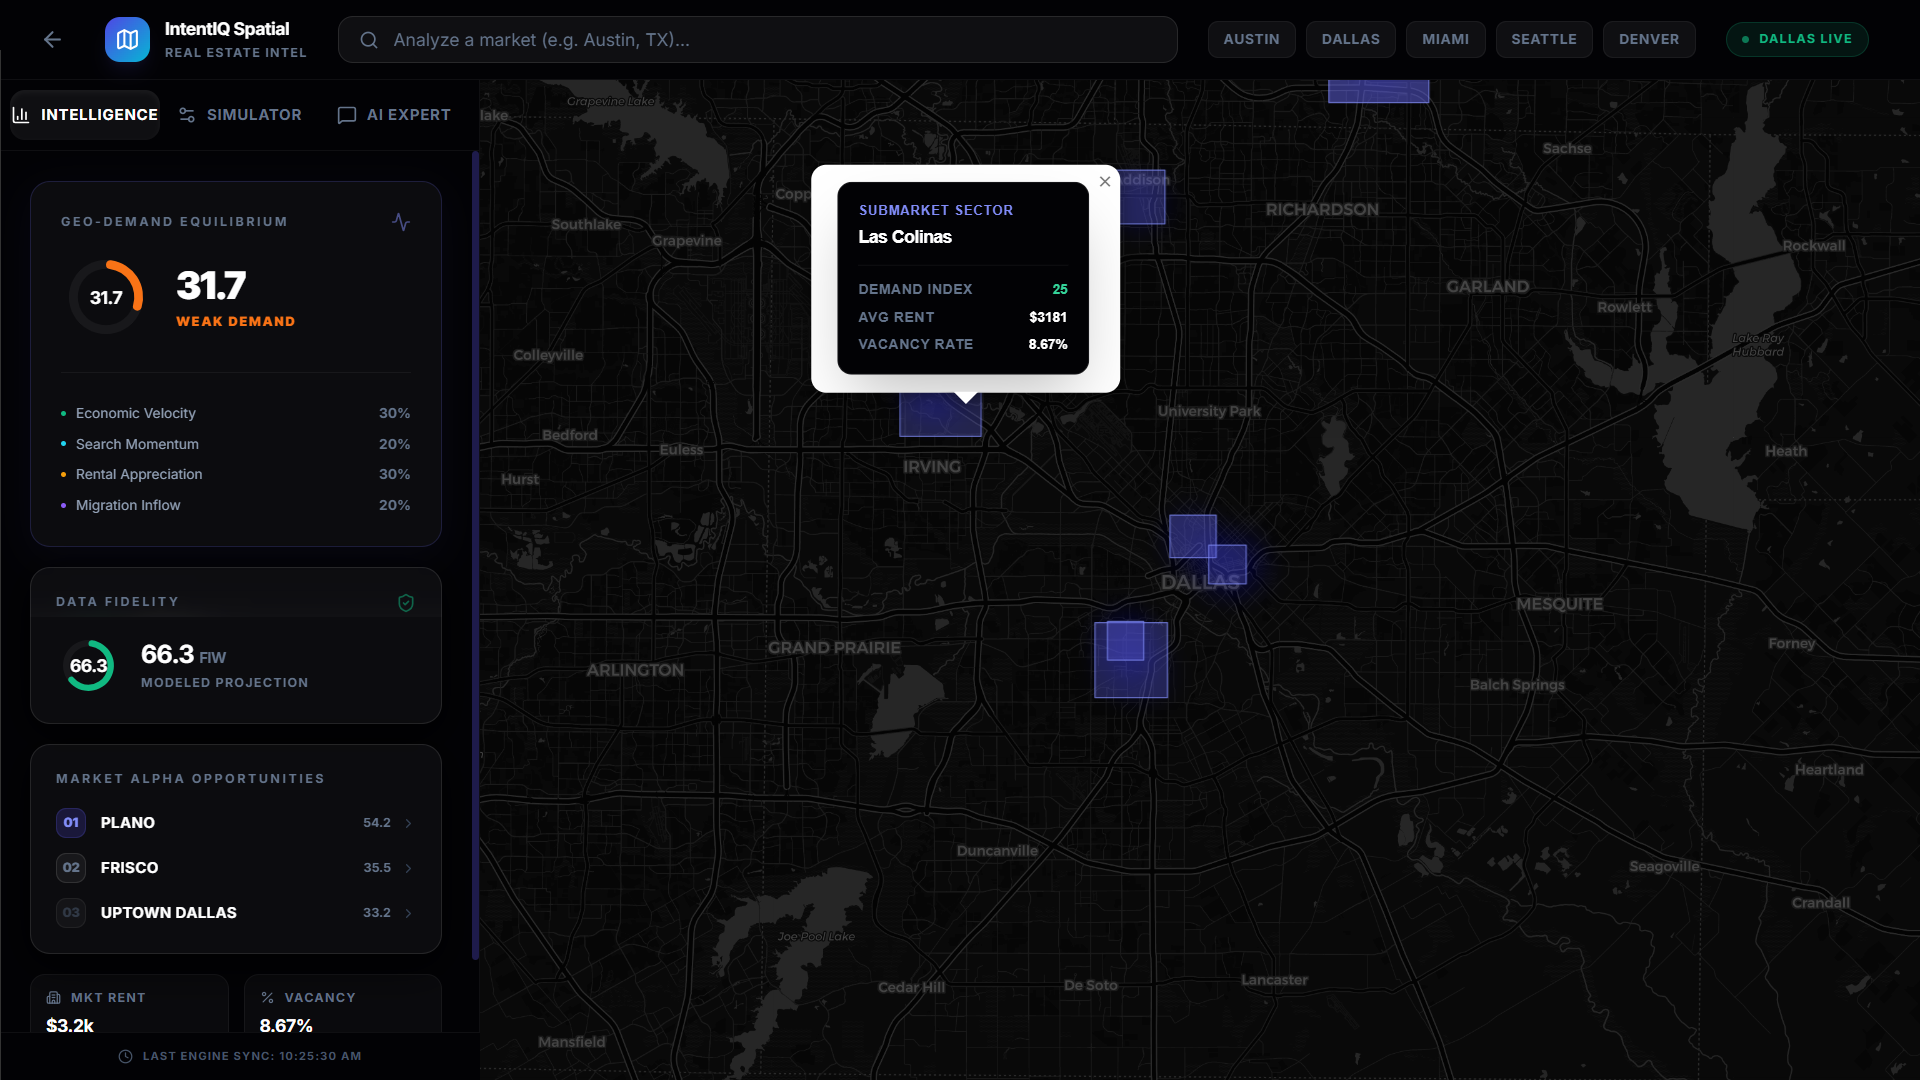Close the Las Colinas submarket popup

(x=1105, y=182)
